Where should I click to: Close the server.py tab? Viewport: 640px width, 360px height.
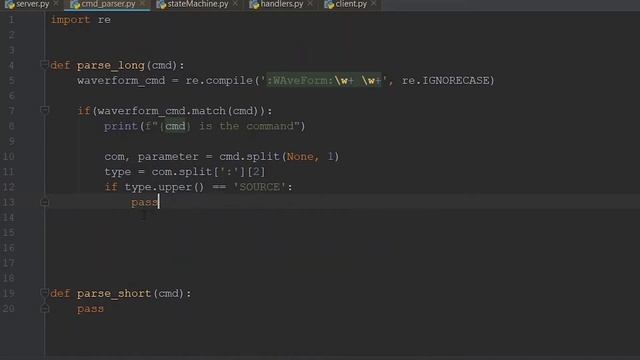click(56, 4)
